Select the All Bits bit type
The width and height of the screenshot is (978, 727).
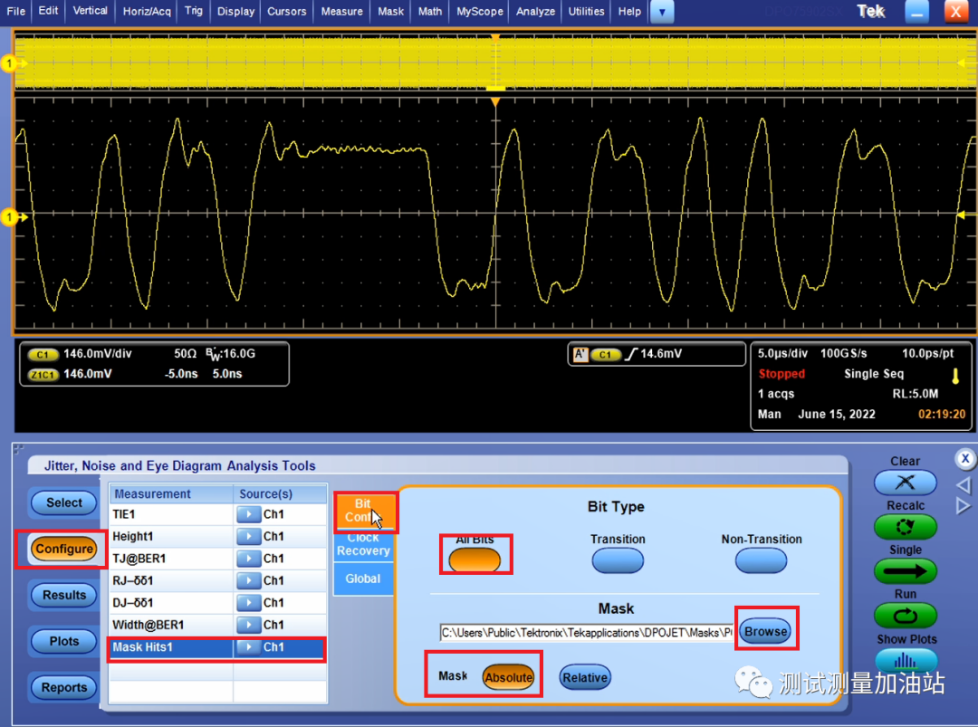pyautogui.click(x=475, y=561)
